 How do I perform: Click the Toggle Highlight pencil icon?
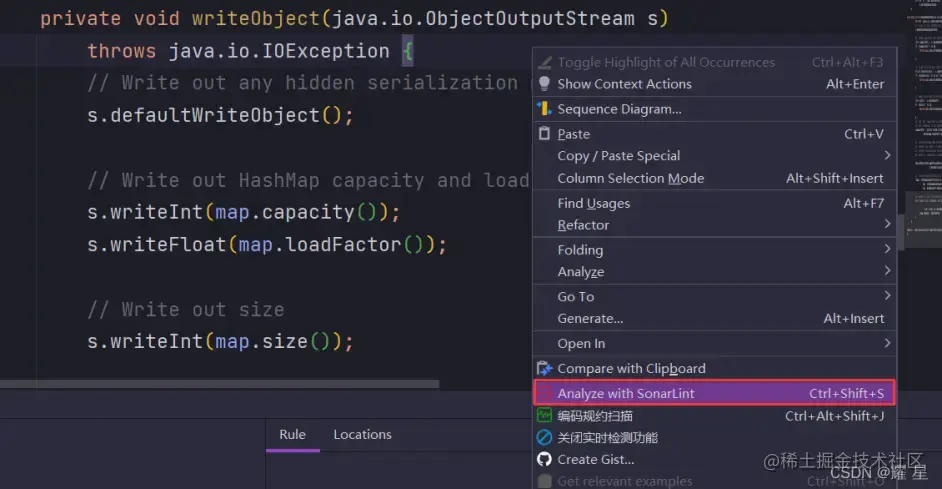(x=544, y=62)
